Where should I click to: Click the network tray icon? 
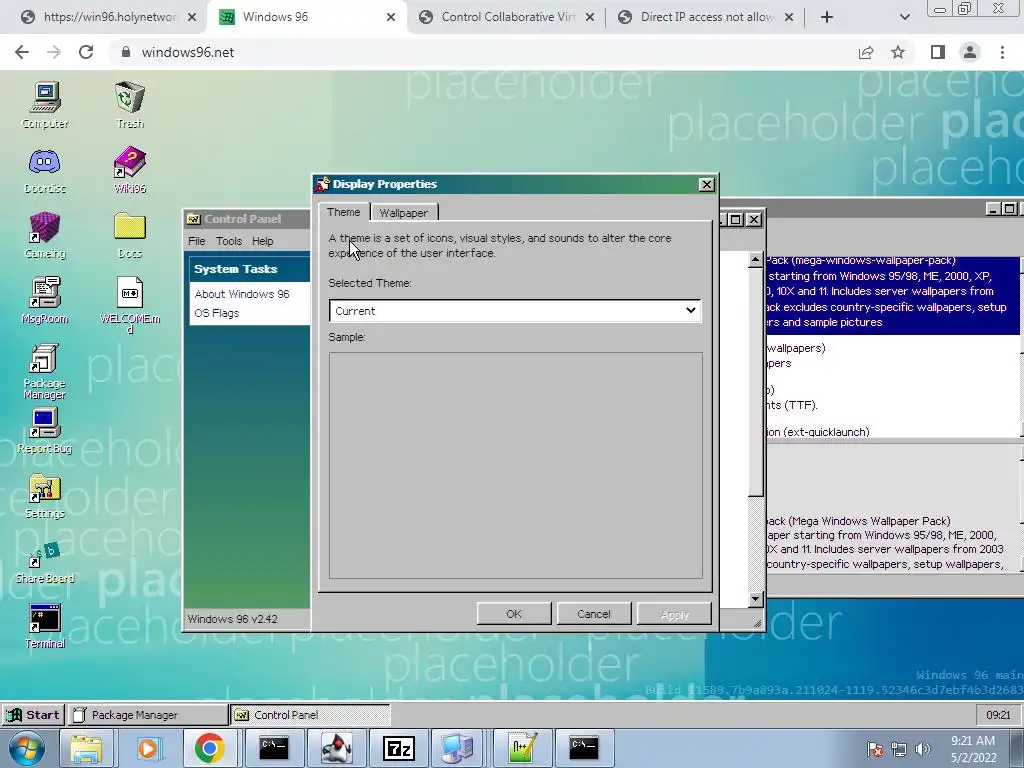pyautogui.click(x=899, y=749)
